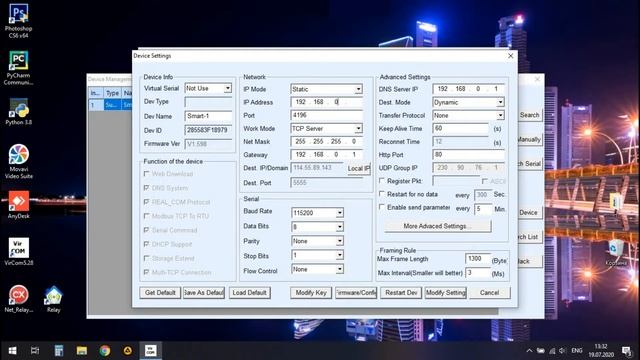Image resolution: width=640 pixels, height=360 pixels.
Task: Open Flow Control dropdown
Action: pos(339,269)
